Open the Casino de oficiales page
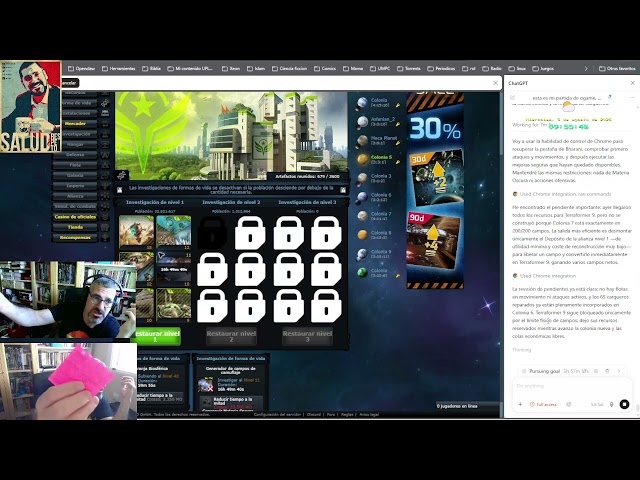Viewport: 640px width, 480px height. pos(75,217)
